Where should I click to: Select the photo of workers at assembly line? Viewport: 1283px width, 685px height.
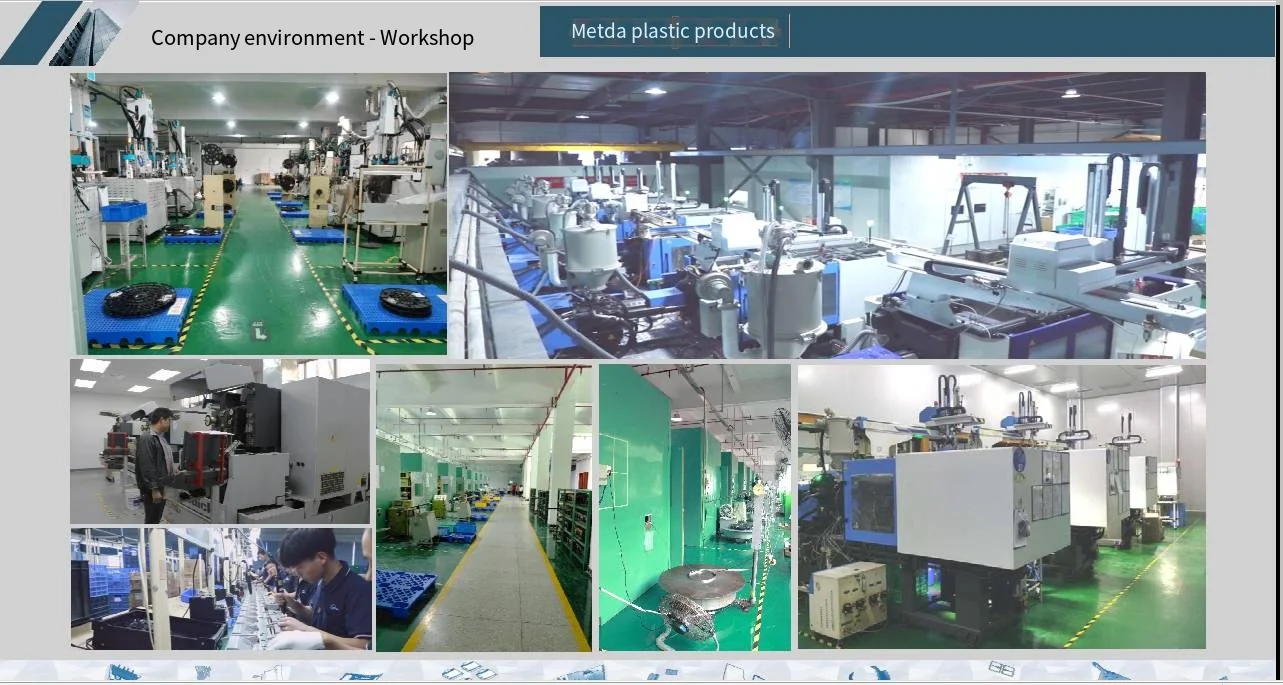point(221,589)
